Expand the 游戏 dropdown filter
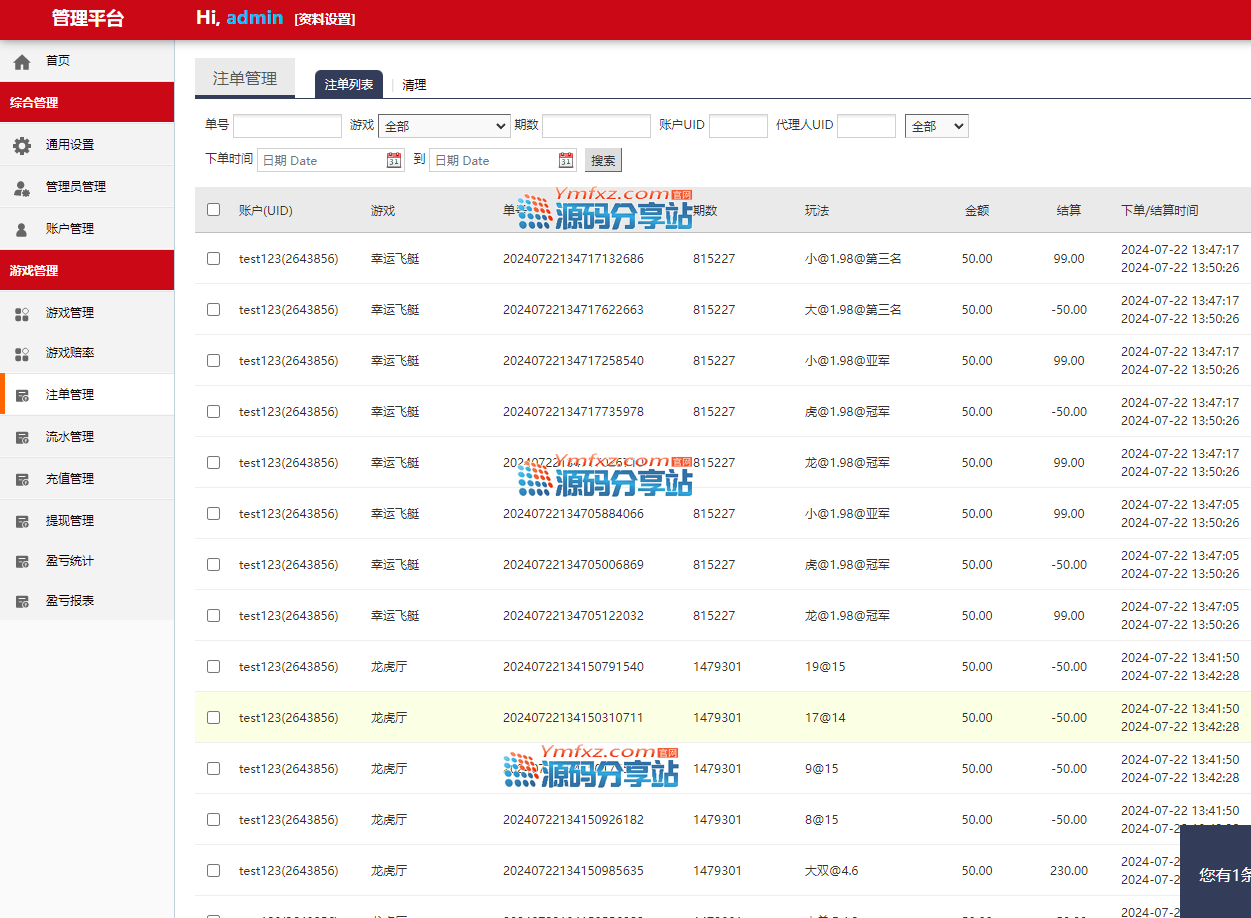Viewport: 1251px width, 918px height. pyautogui.click(x=444, y=126)
